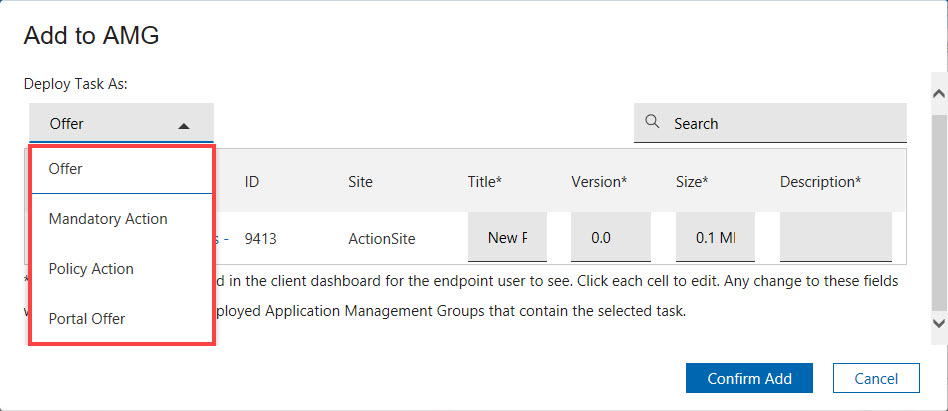Click the scrollbar up arrow
This screenshot has height=411, width=948.
tap(938, 93)
